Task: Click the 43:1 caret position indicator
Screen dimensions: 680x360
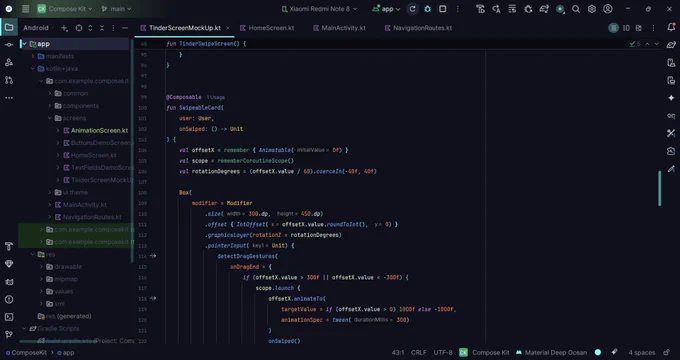Action: pyautogui.click(x=398, y=353)
